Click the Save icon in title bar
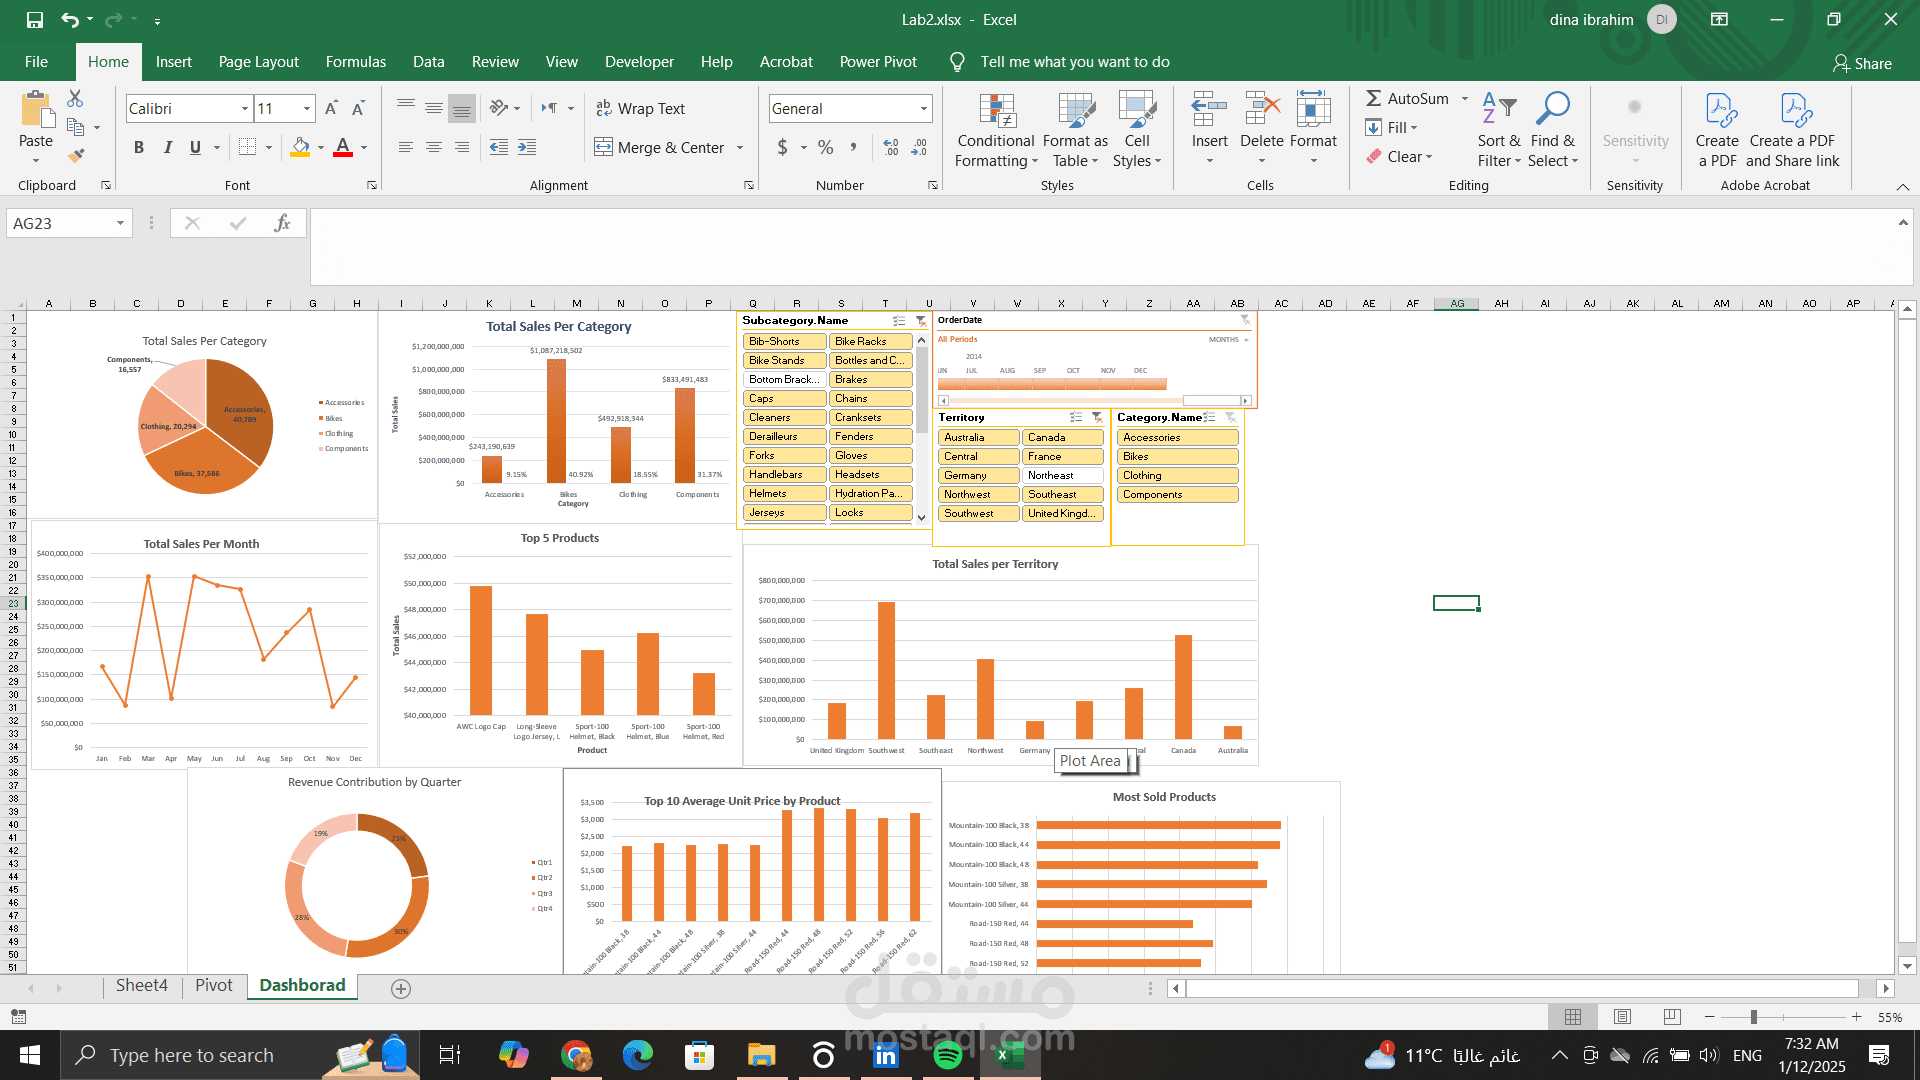Image resolution: width=1920 pixels, height=1080 pixels. click(x=35, y=20)
